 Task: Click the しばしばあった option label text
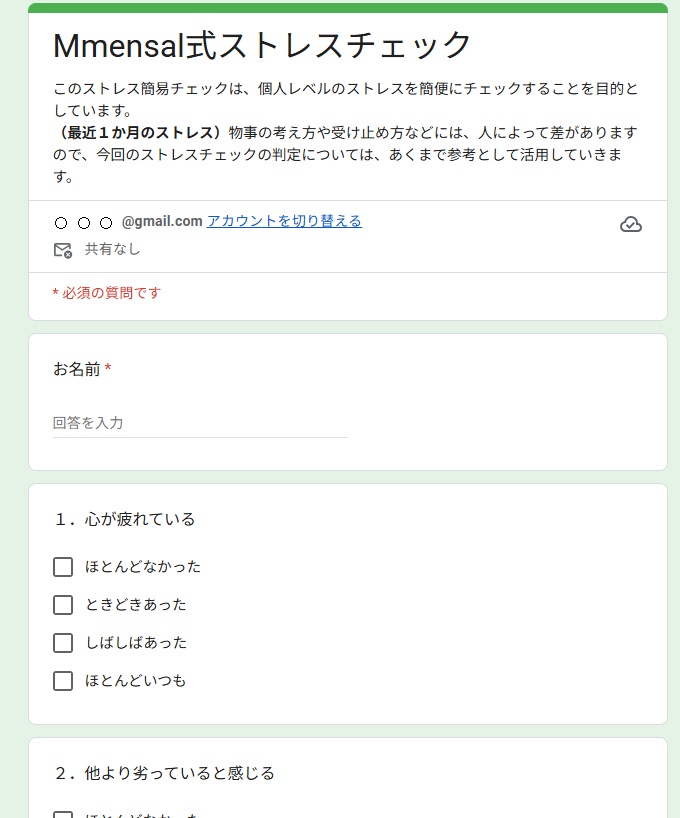point(136,643)
